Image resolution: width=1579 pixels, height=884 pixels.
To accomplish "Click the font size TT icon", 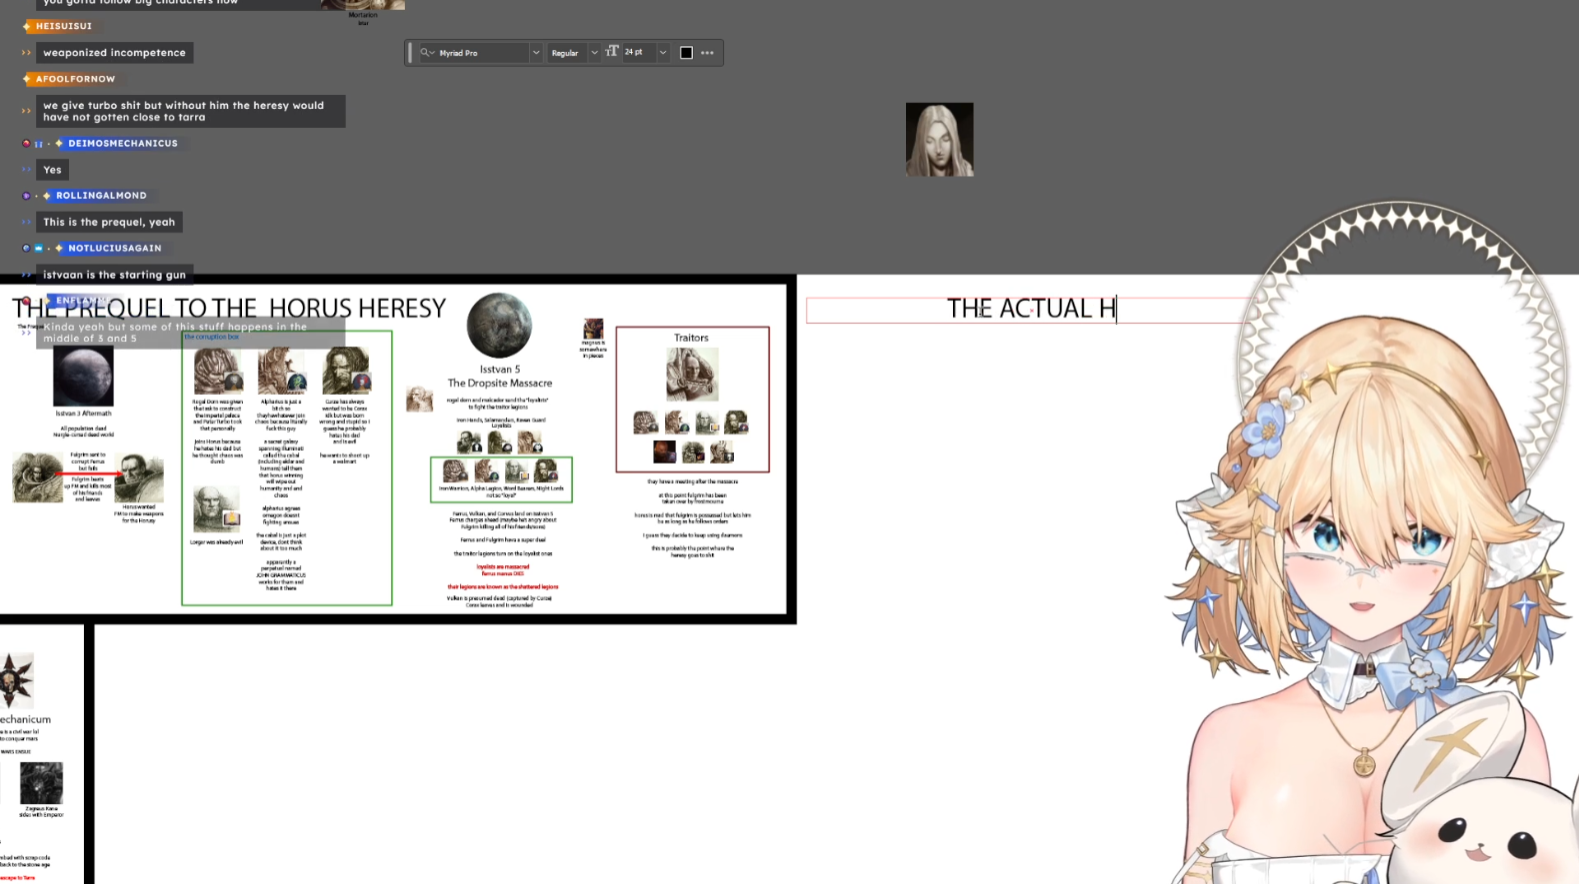I will (x=612, y=52).
